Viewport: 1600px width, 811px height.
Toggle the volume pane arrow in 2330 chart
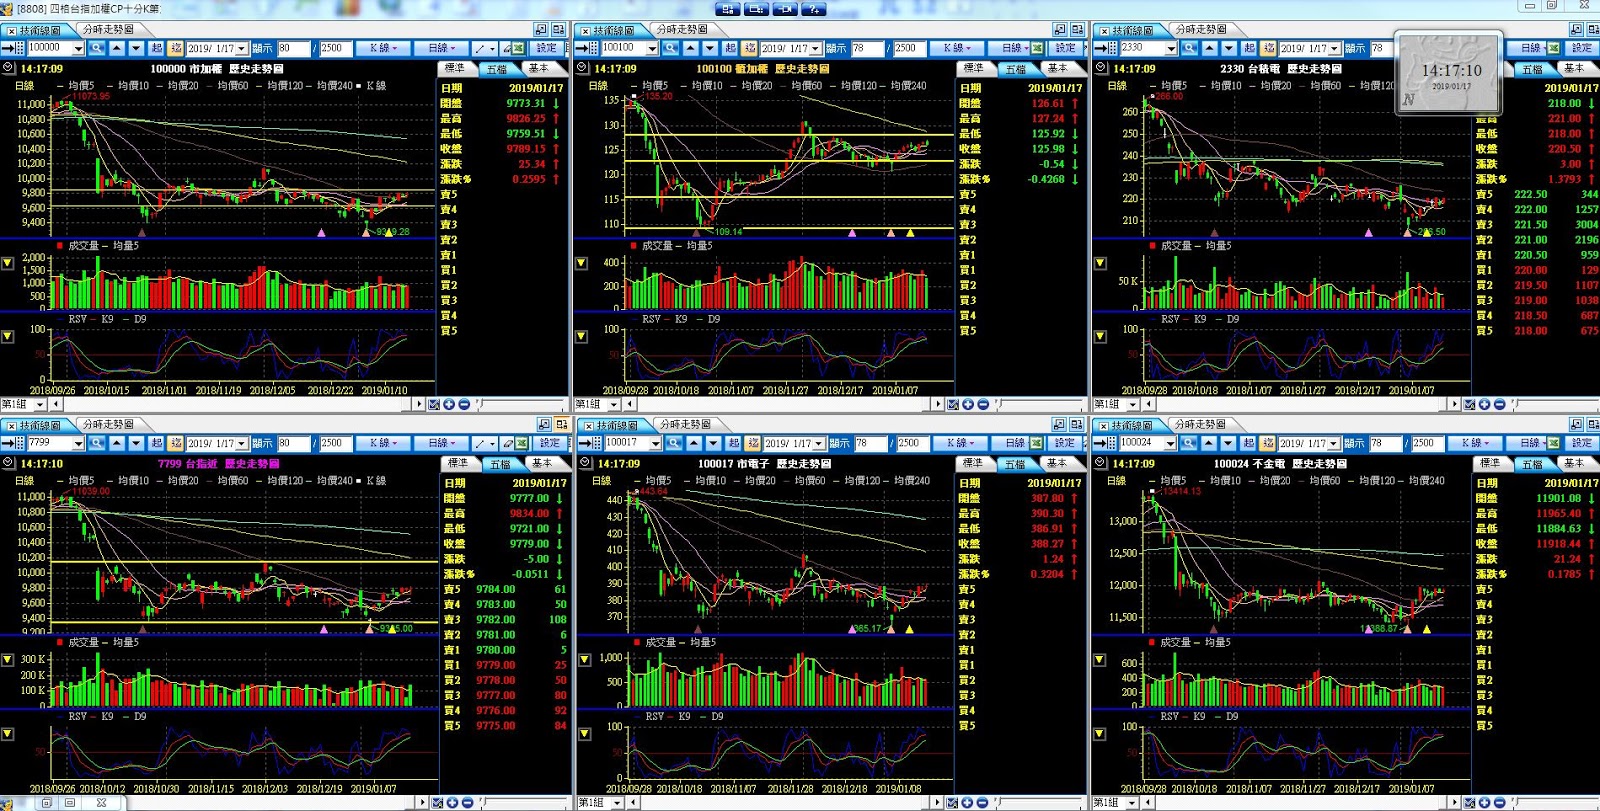[x=1100, y=263]
